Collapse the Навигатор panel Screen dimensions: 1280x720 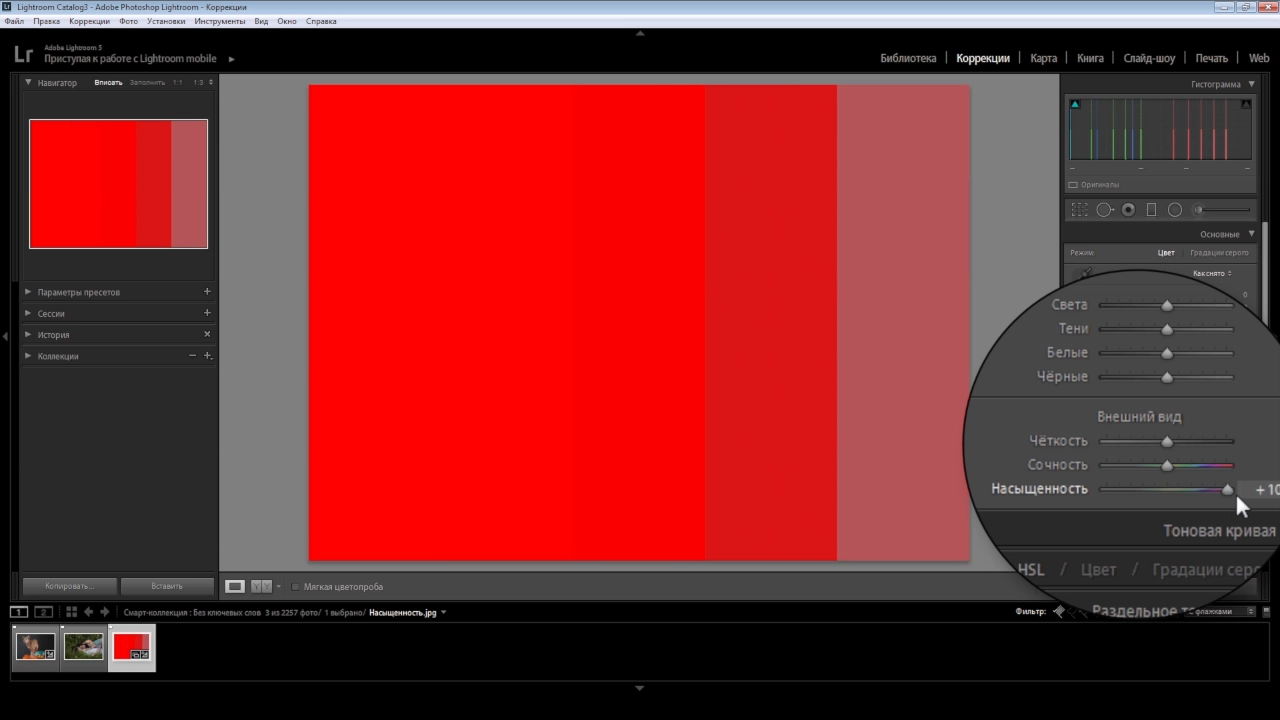(x=28, y=83)
